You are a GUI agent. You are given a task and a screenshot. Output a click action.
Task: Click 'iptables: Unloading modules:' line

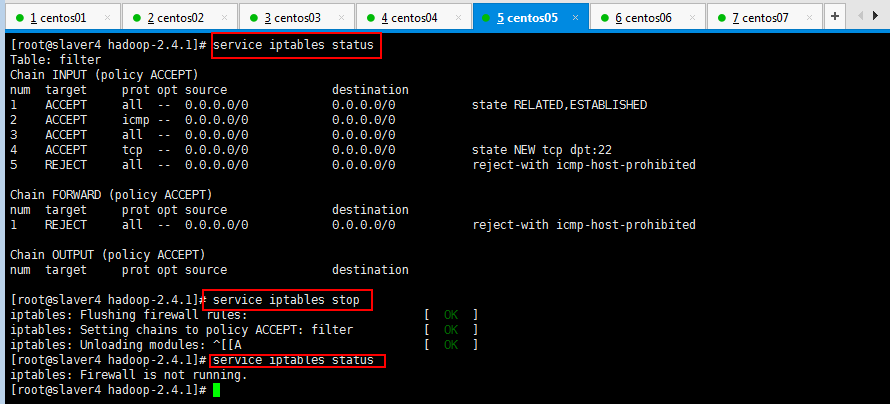coord(108,344)
